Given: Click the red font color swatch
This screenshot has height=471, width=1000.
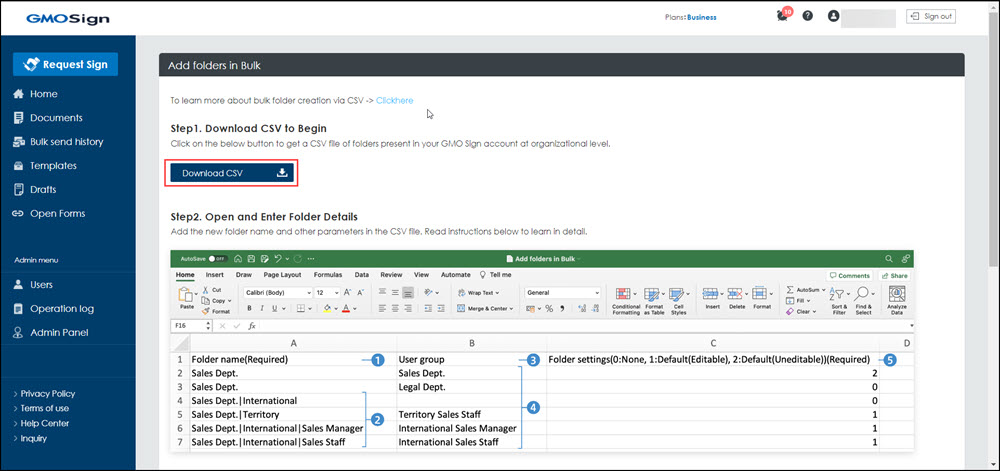Looking at the screenshot, I should point(346,308).
